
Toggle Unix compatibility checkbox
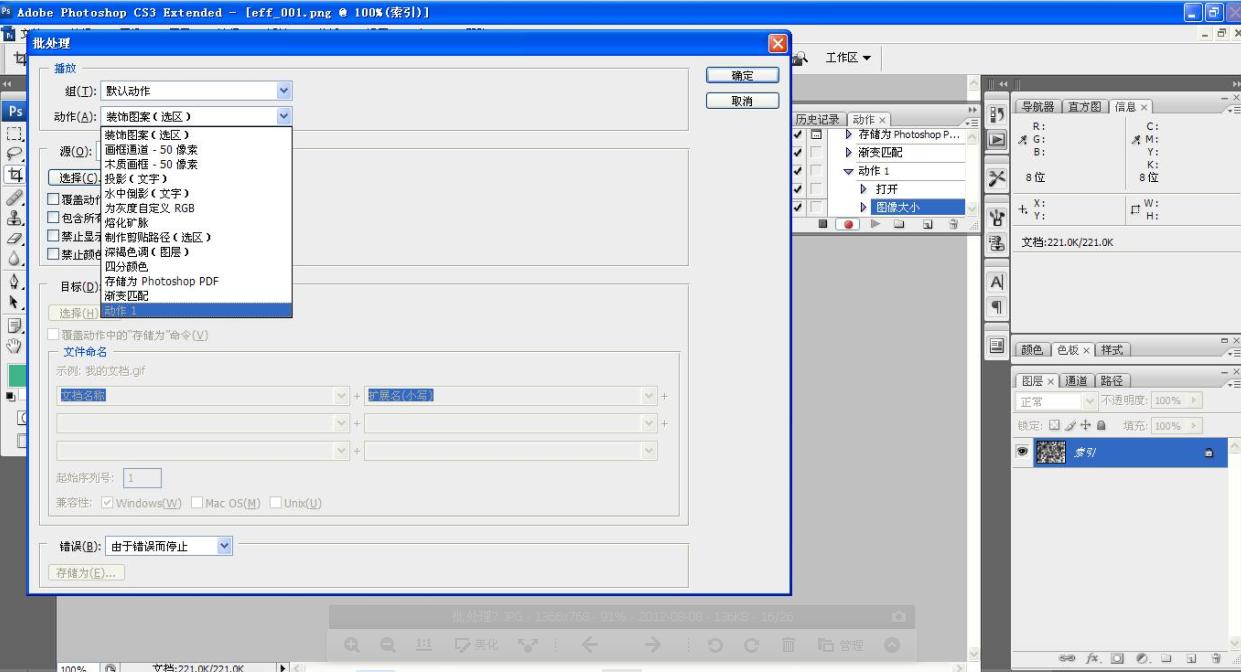point(276,502)
